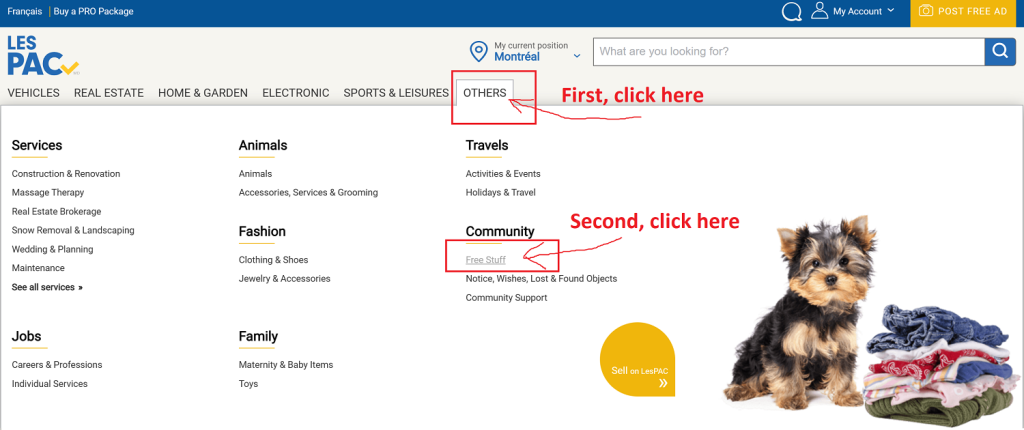Click the Family section heading
This screenshot has width=1024, height=430.
[x=258, y=337]
